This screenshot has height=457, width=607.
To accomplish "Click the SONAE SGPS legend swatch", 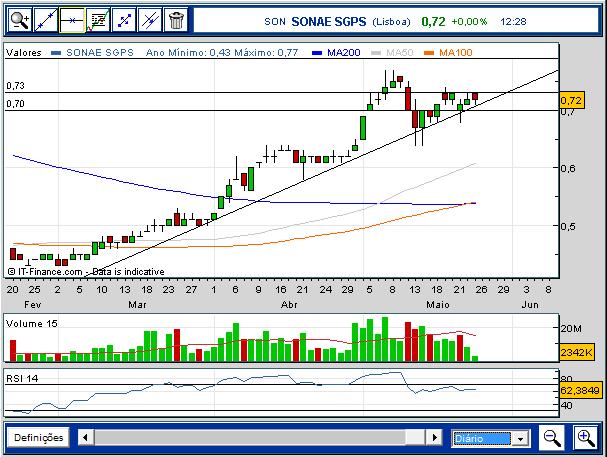I will point(56,53).
